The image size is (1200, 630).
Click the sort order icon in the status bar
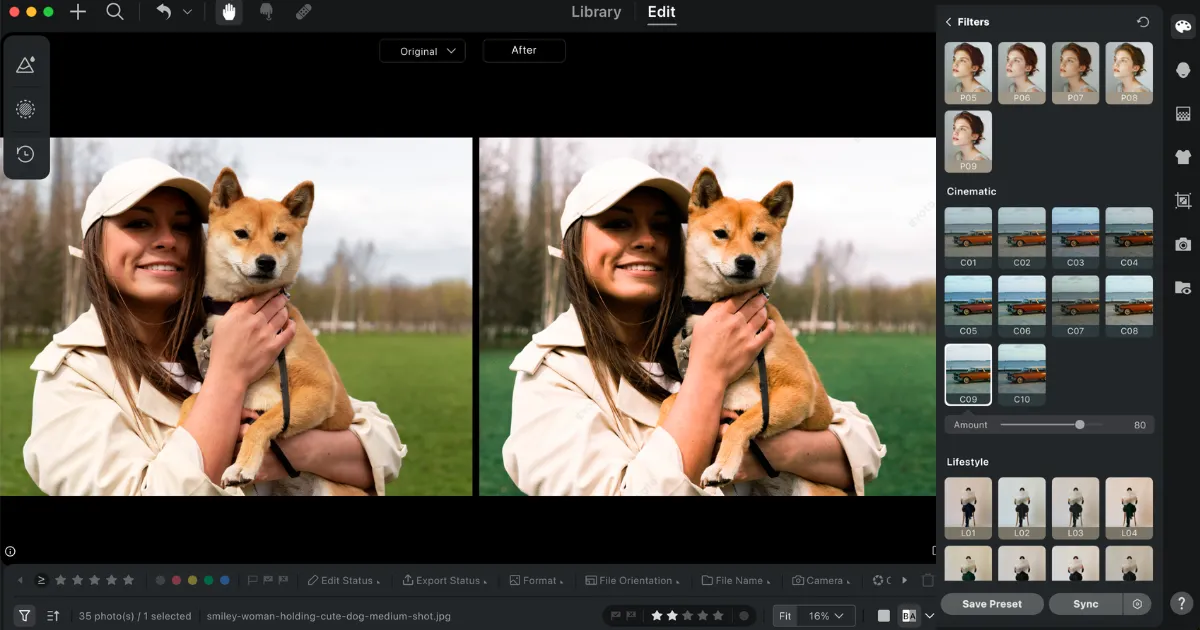pos(53,616)
